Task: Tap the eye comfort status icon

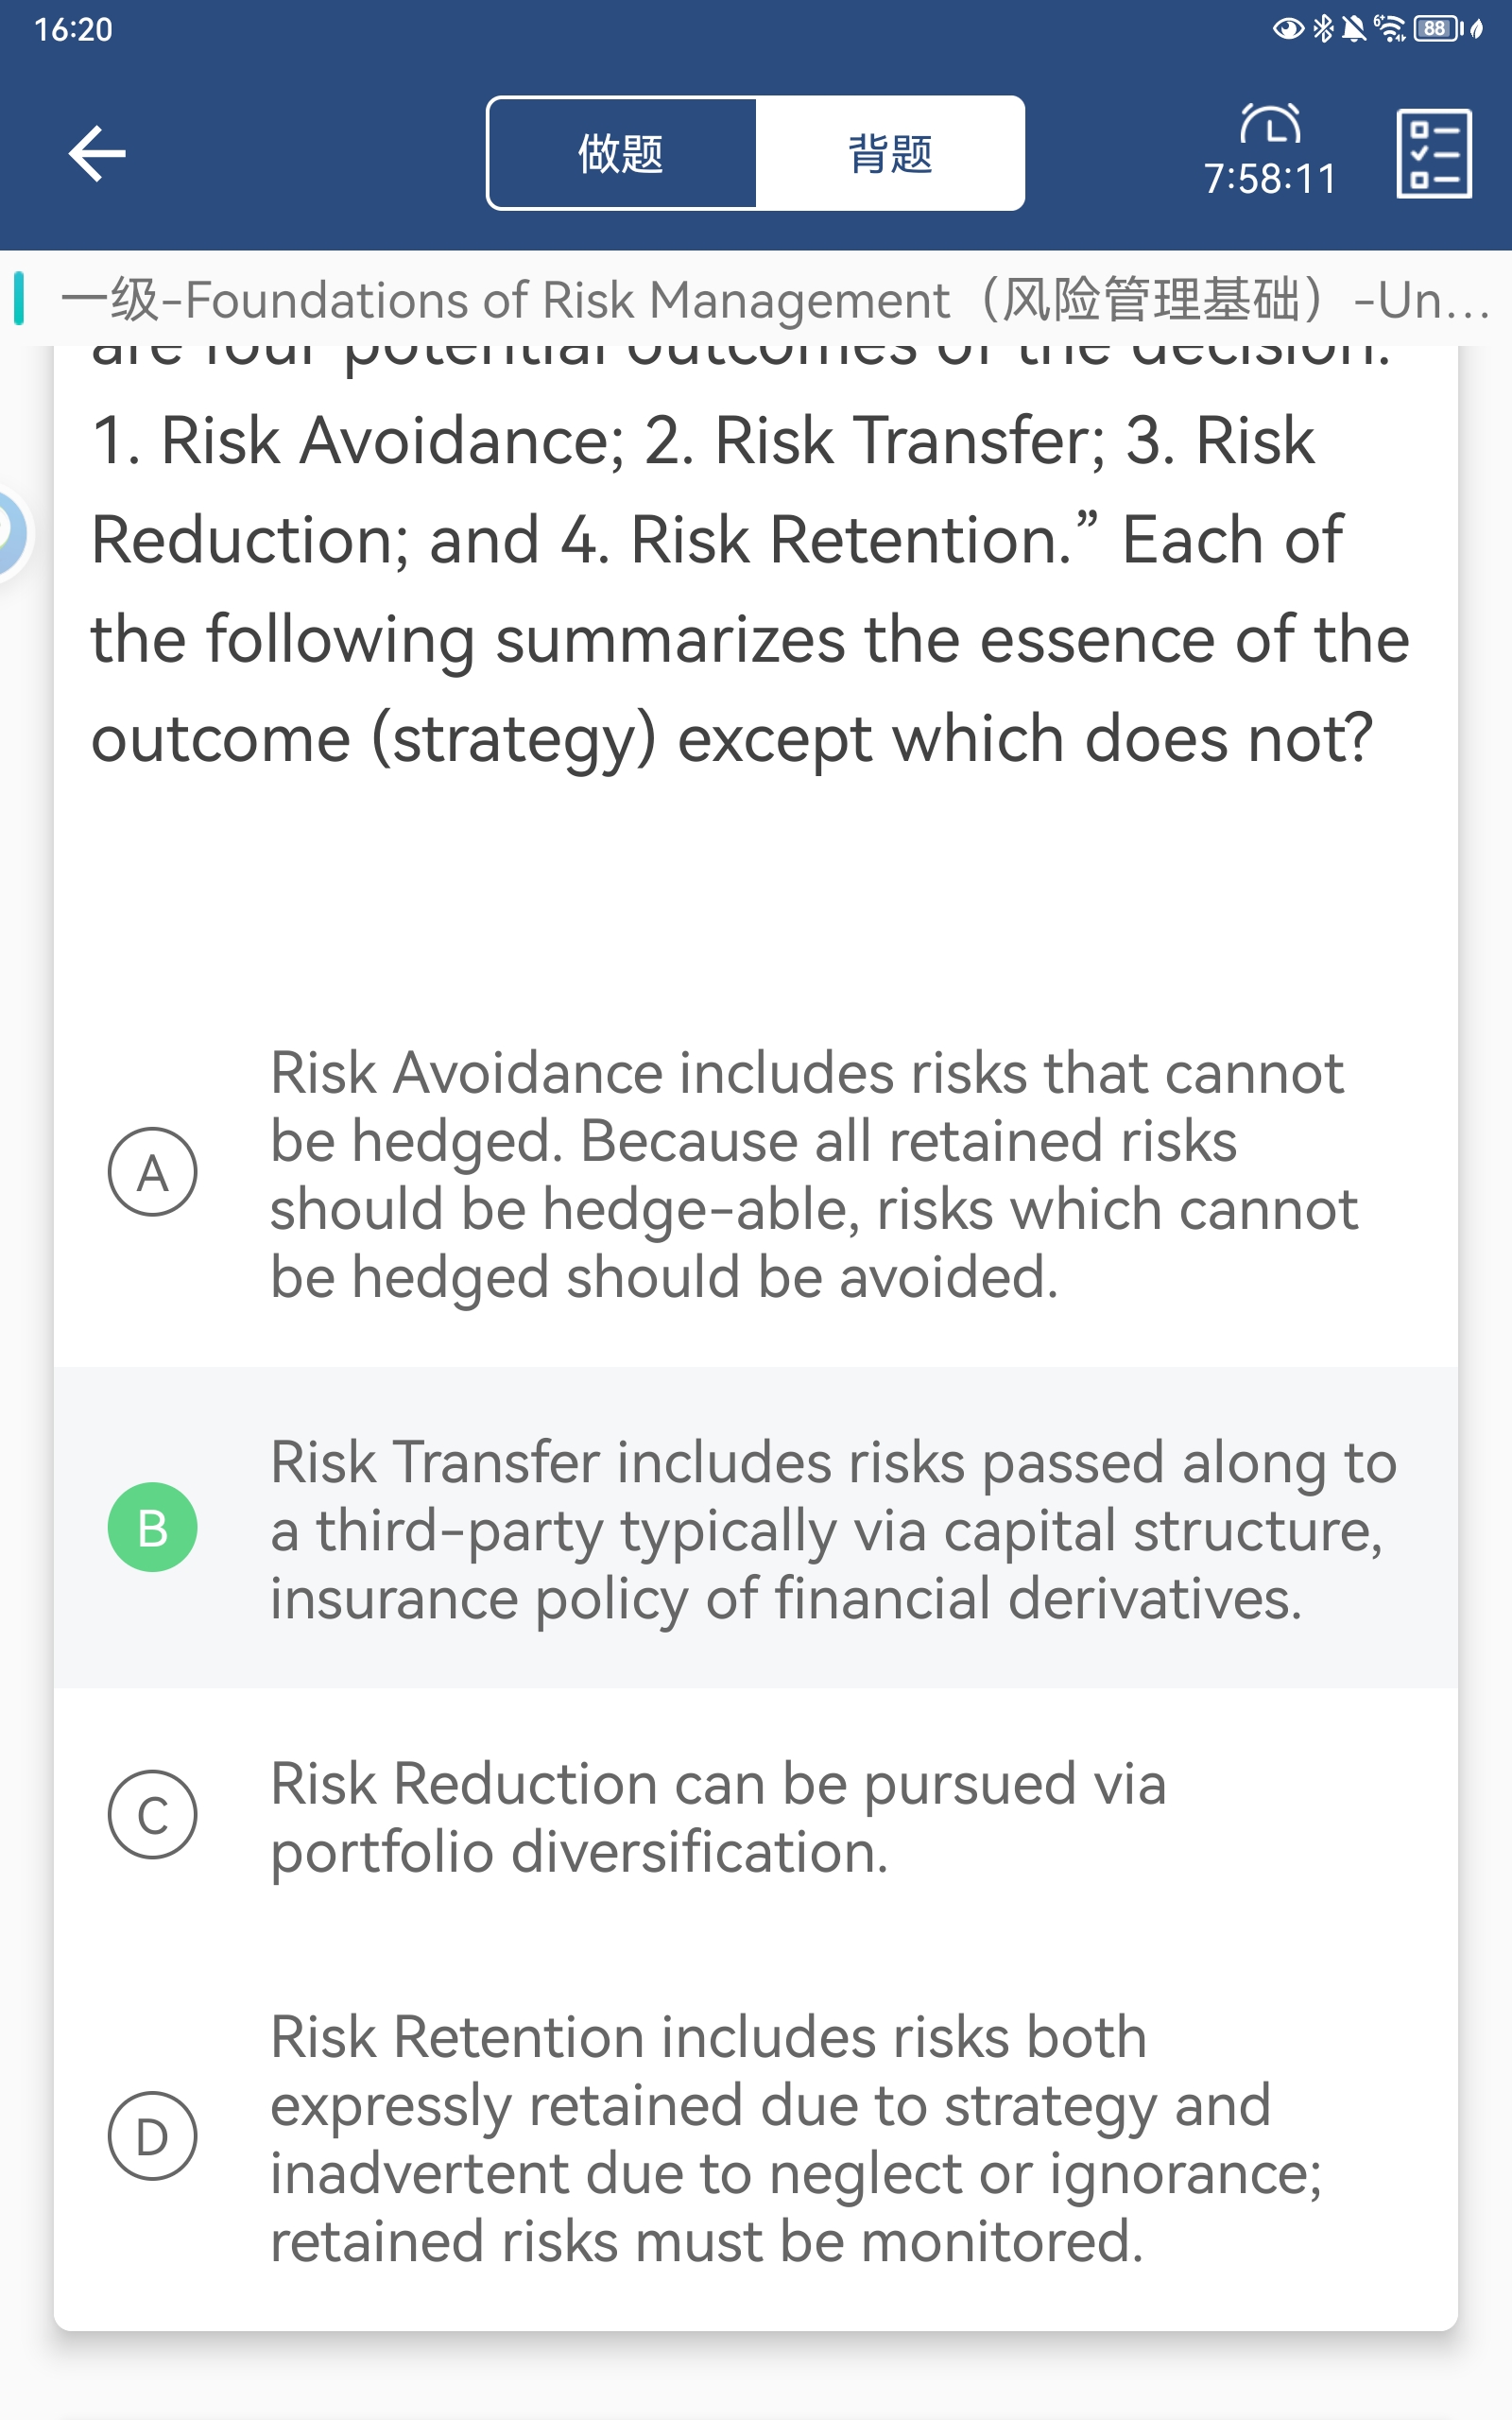Action: click(1288, 28)
